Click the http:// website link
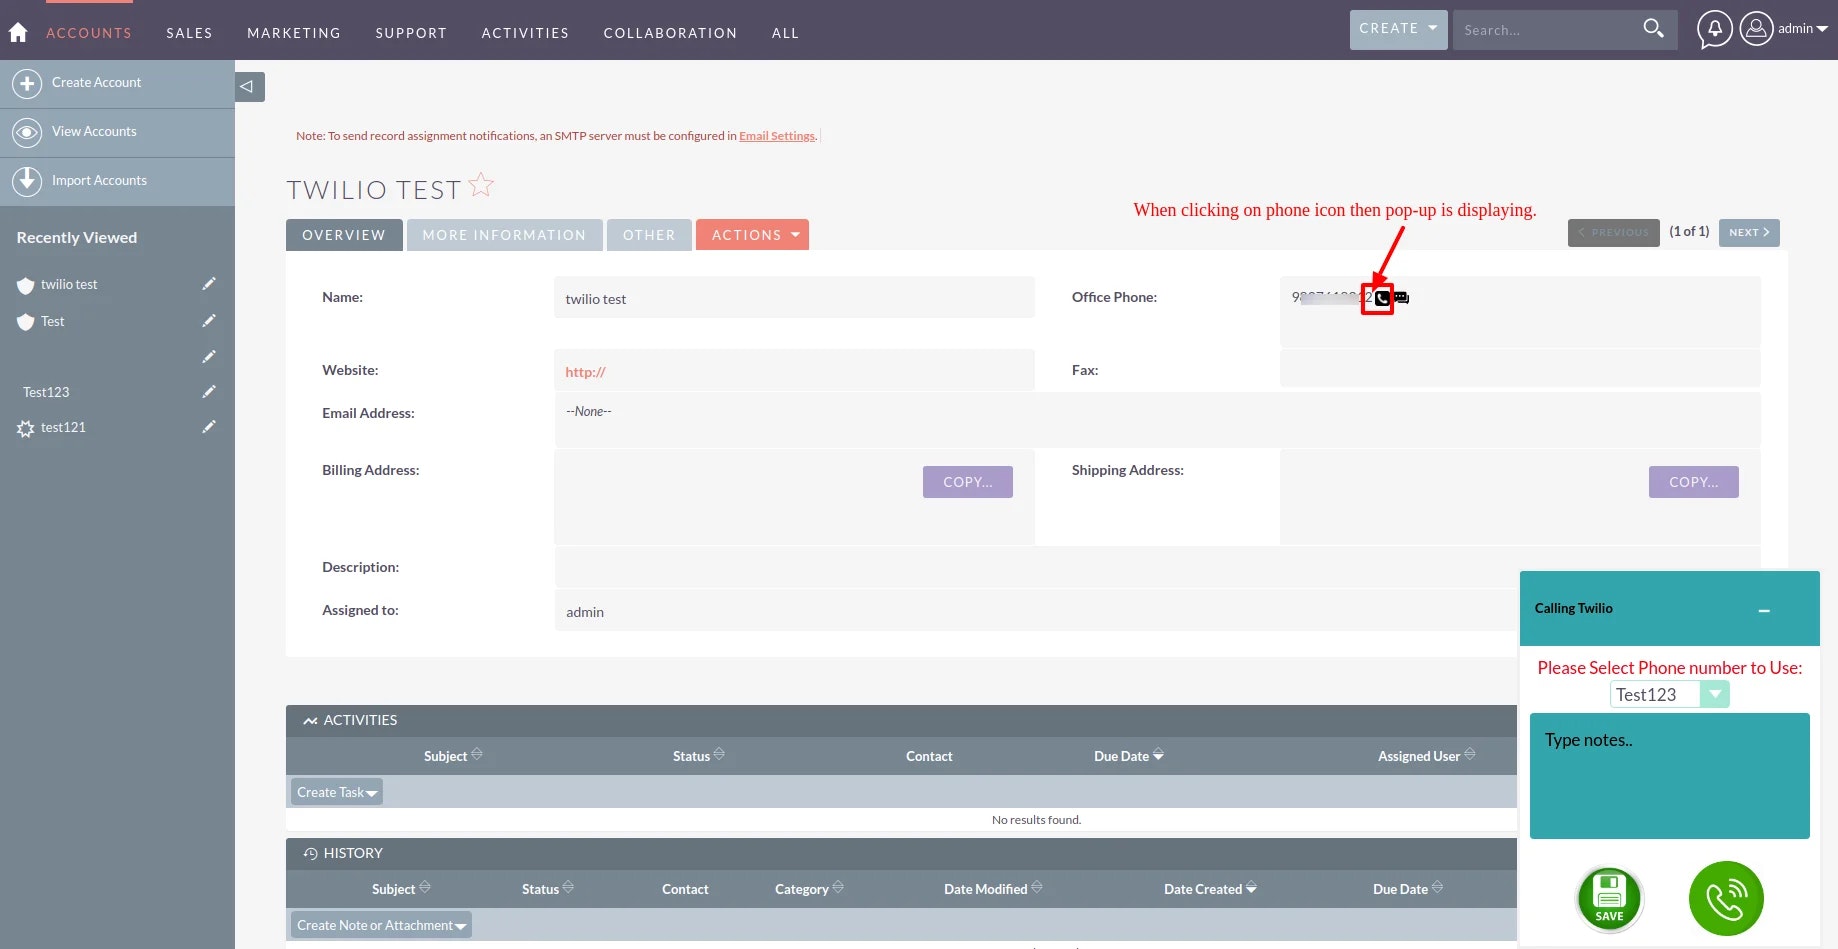This screenshot has height=949, width=1838. [x=585, y=372]
